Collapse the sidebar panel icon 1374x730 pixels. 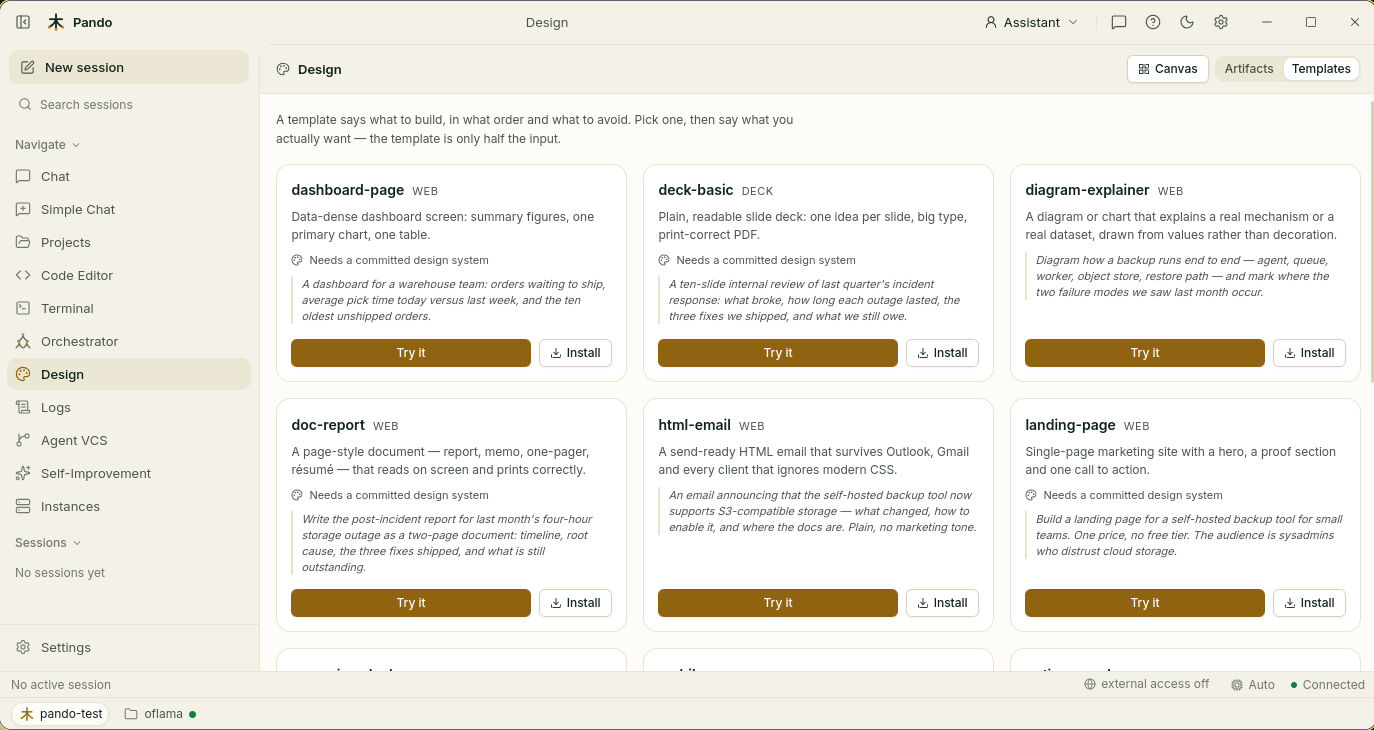pyautogui.click(x=23, y=22)
